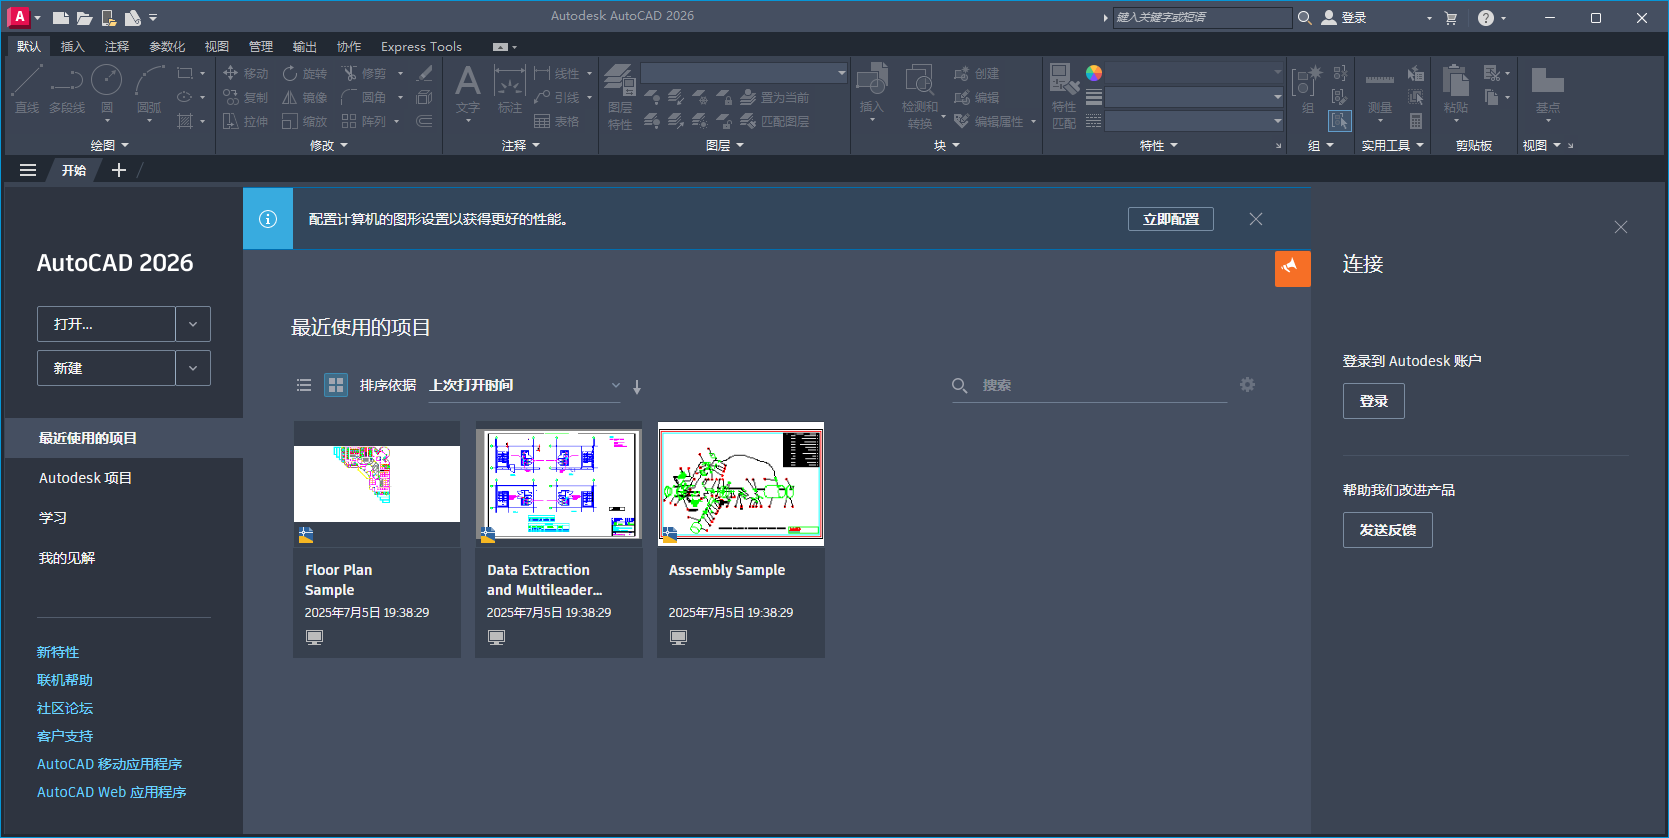Click the Rotate (旋转) tool
Screen dimensions: 1669x838
[305, 73]
